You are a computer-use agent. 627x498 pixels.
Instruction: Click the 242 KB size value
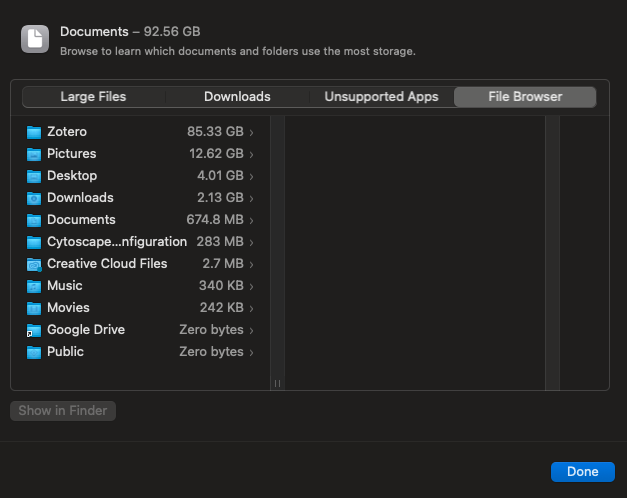point(222,308)
